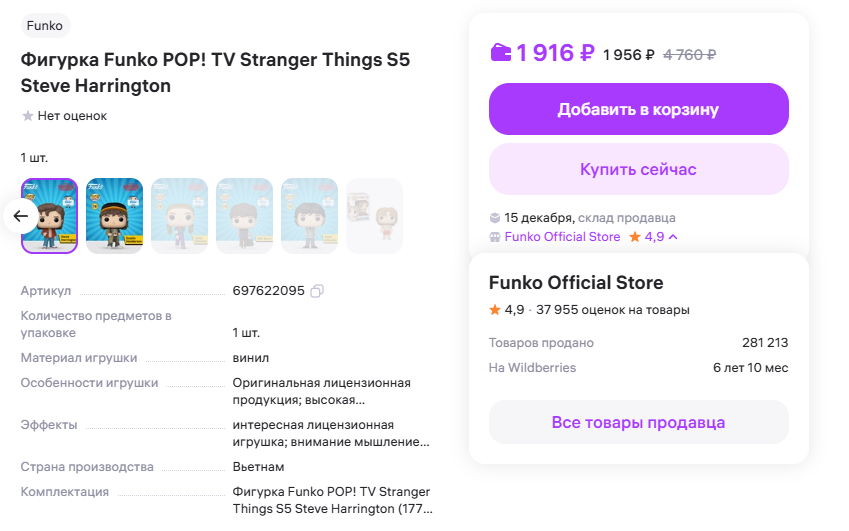849x531 pixels.
Task: Add item via Добавить в корзину
Action: coord(638,109)
